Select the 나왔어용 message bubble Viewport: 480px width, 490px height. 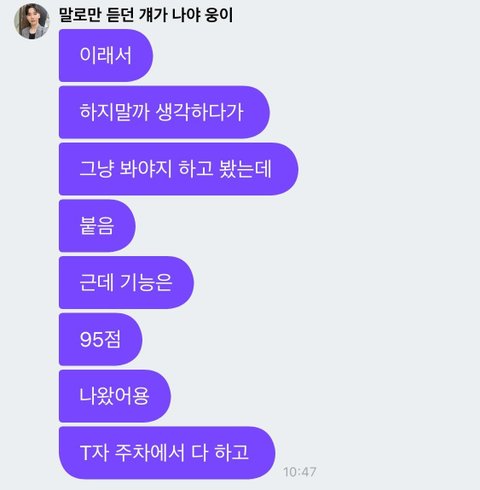coord(115,396)
